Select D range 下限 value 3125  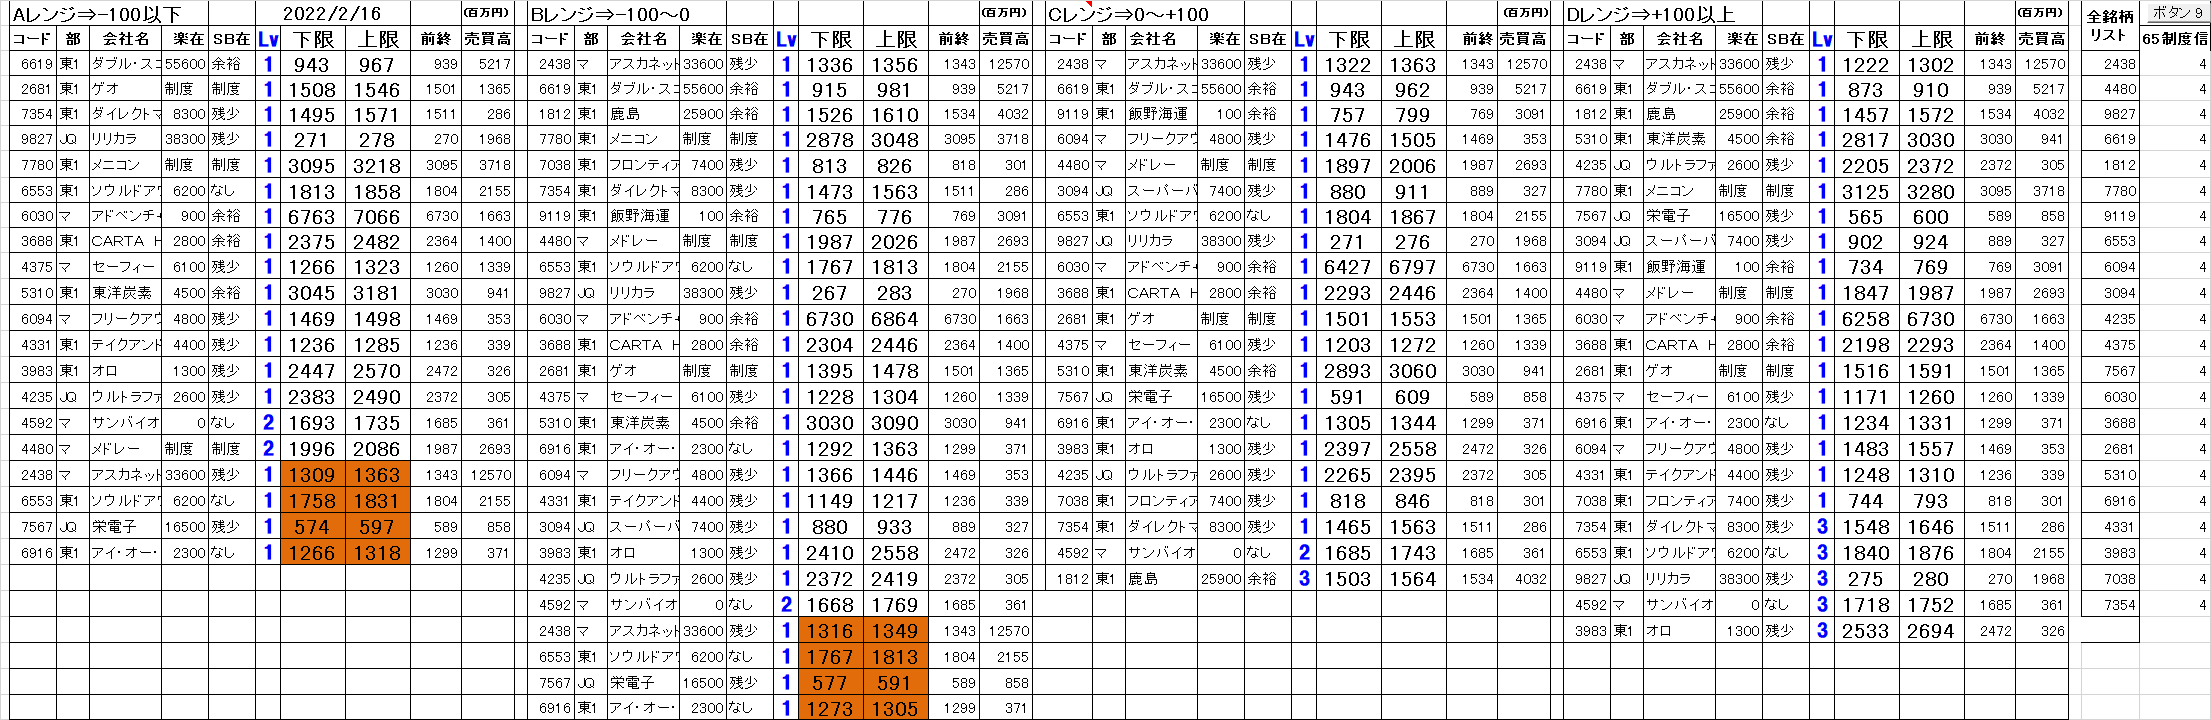[x=1866, y=192]
